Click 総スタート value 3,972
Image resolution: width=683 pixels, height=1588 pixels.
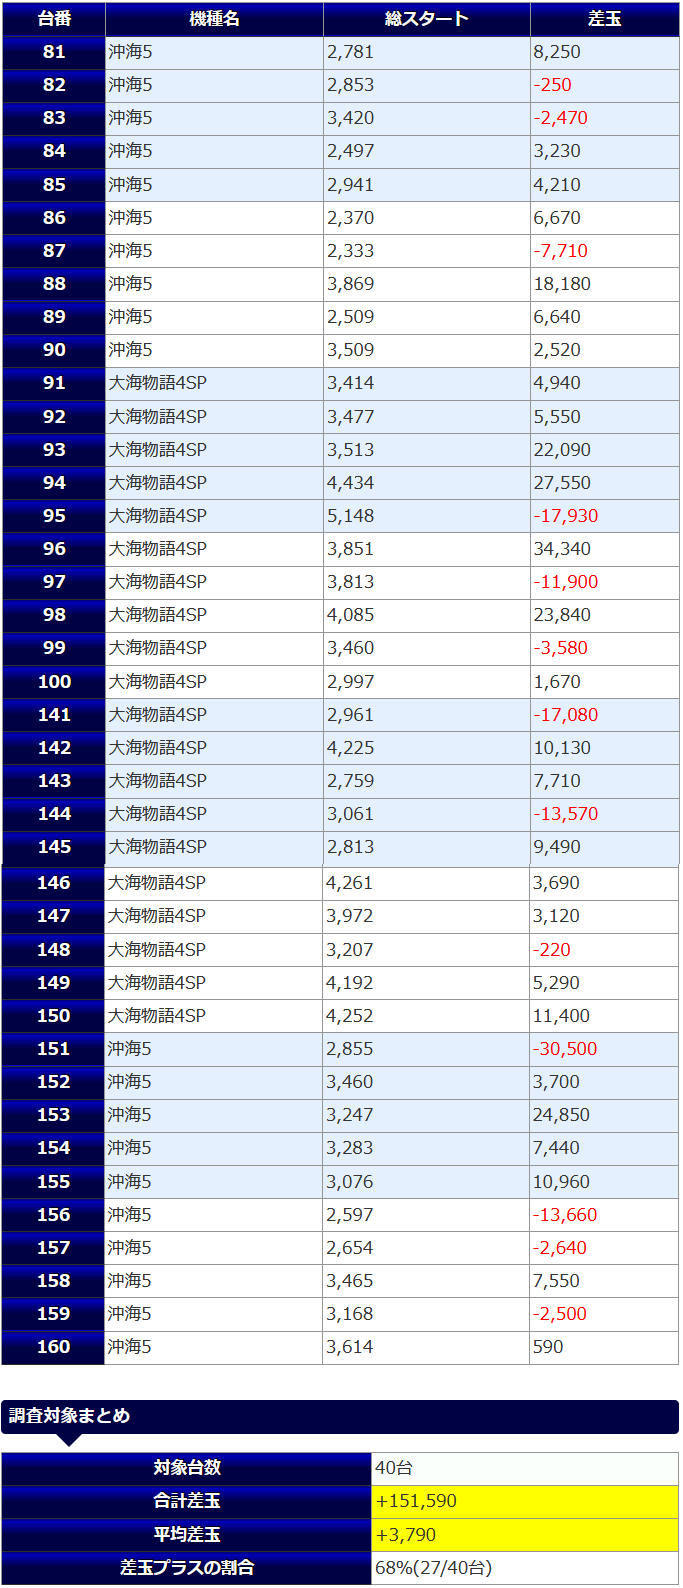(x=350, y=916)
